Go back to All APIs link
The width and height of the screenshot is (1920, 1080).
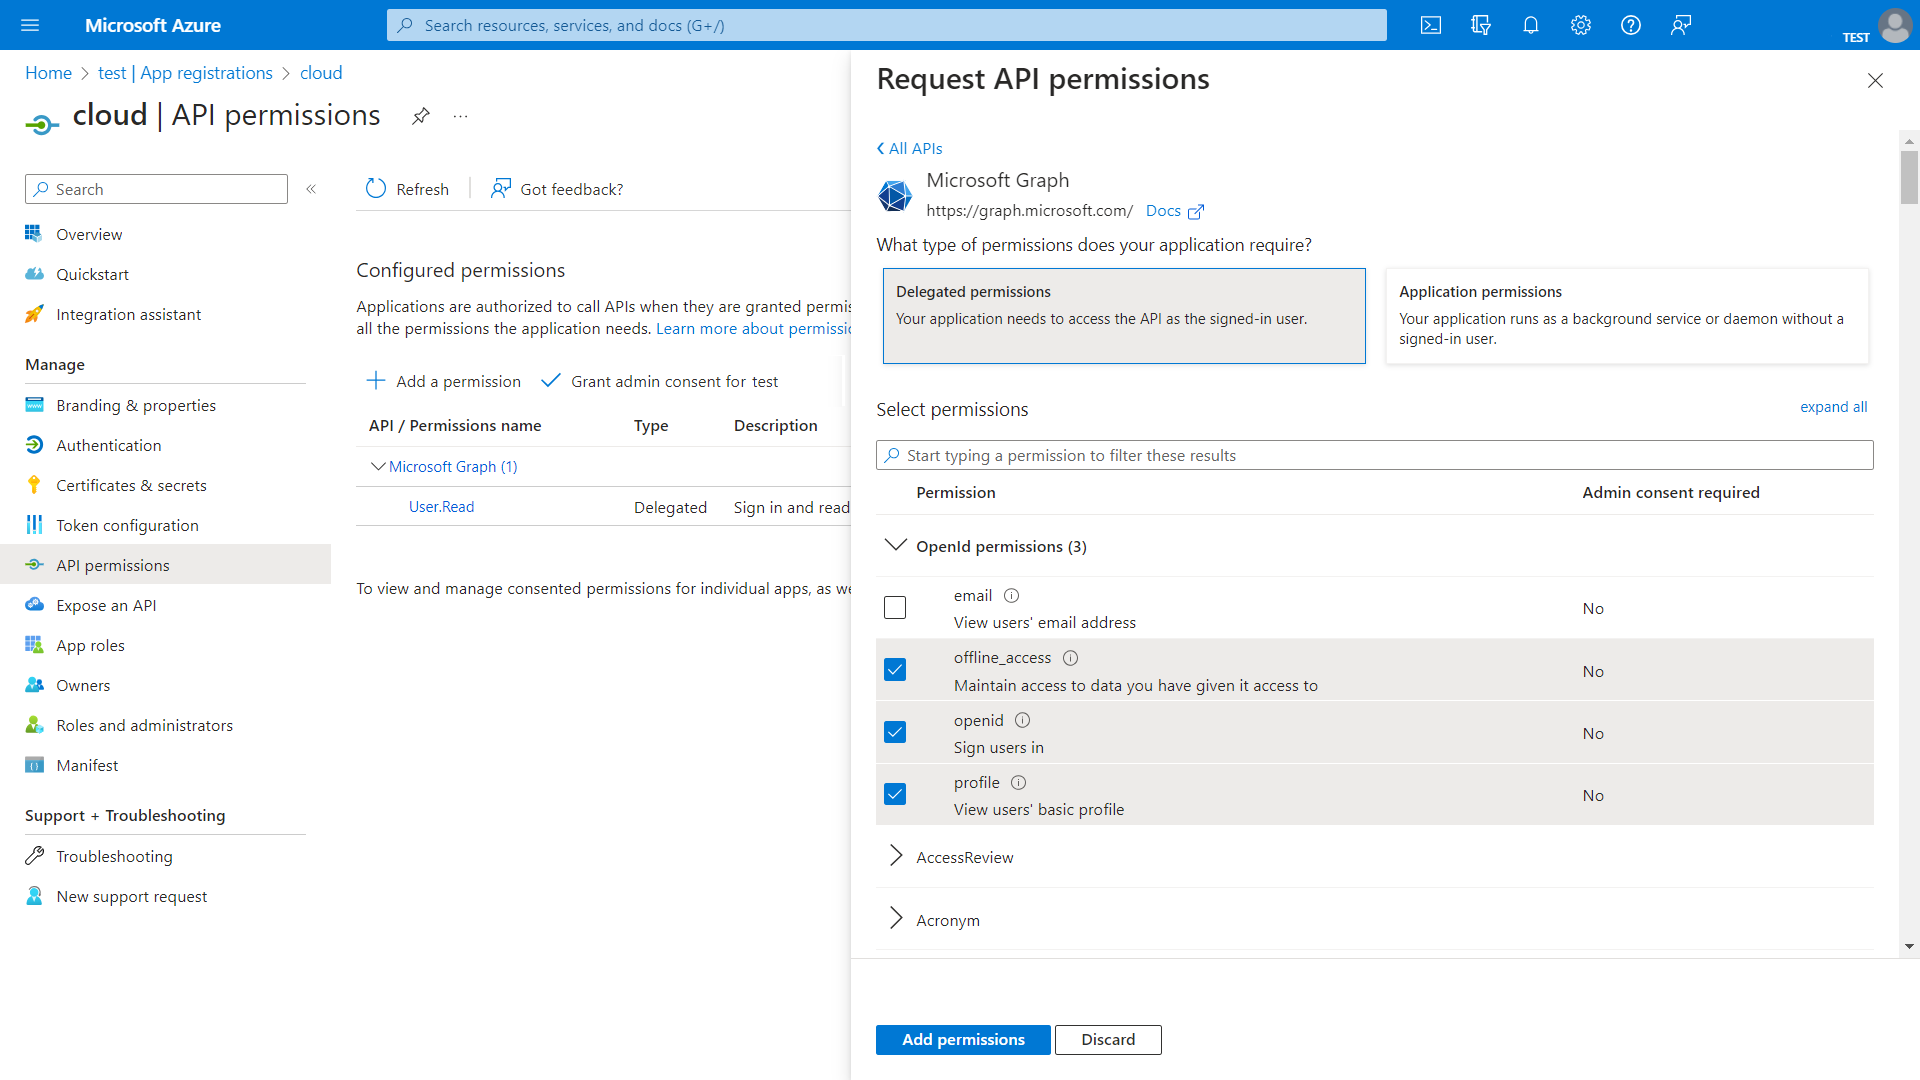point(910,148)
